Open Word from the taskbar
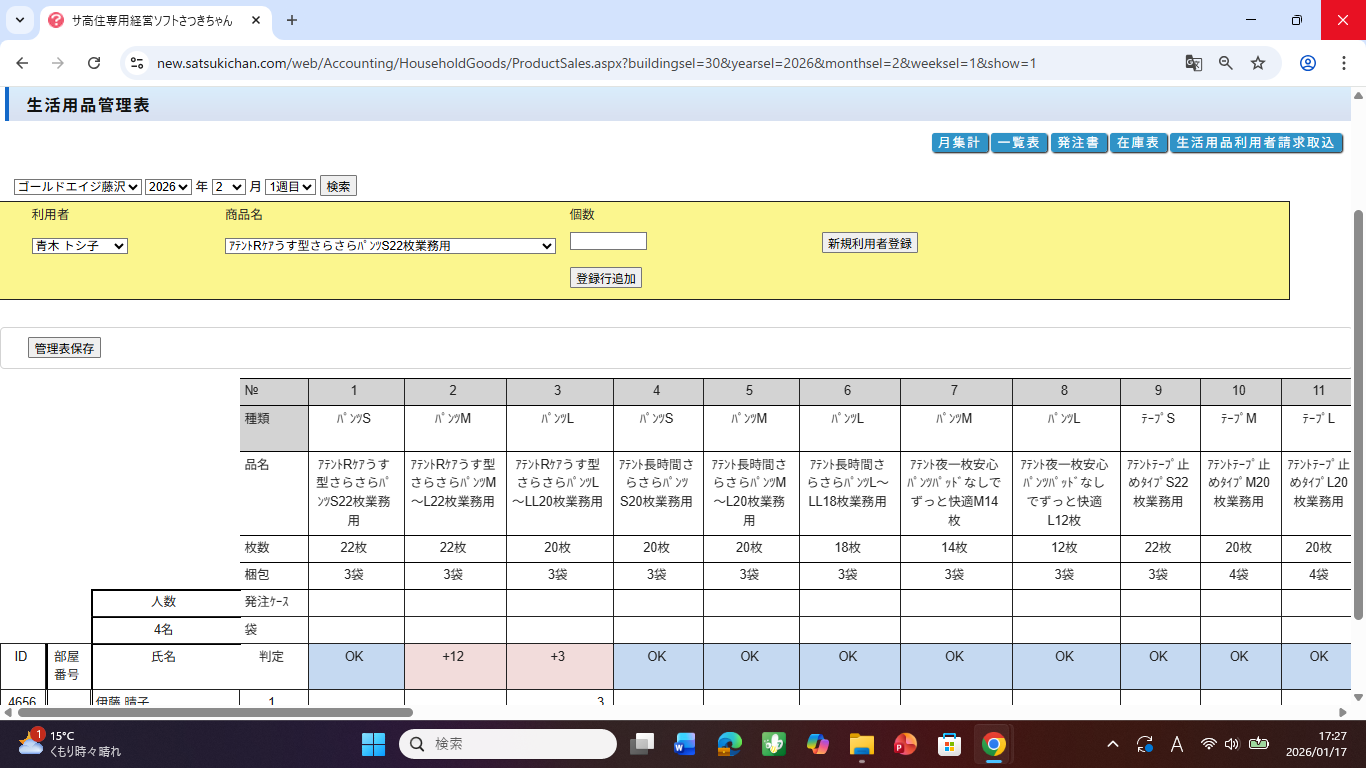1366x768 pixels. [x=685, y=744]
